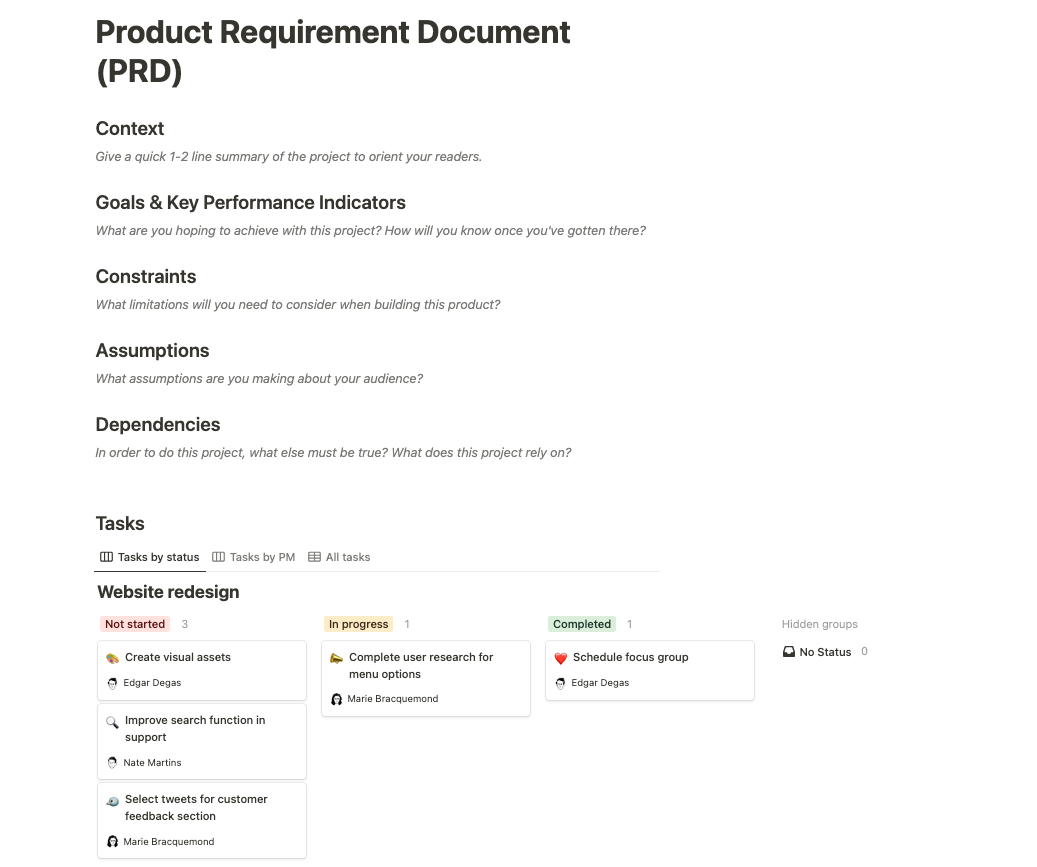This screenshot has width=1037, height=867.
Task: Click Nate Martins' avatar icon
Action: point(113,763)
